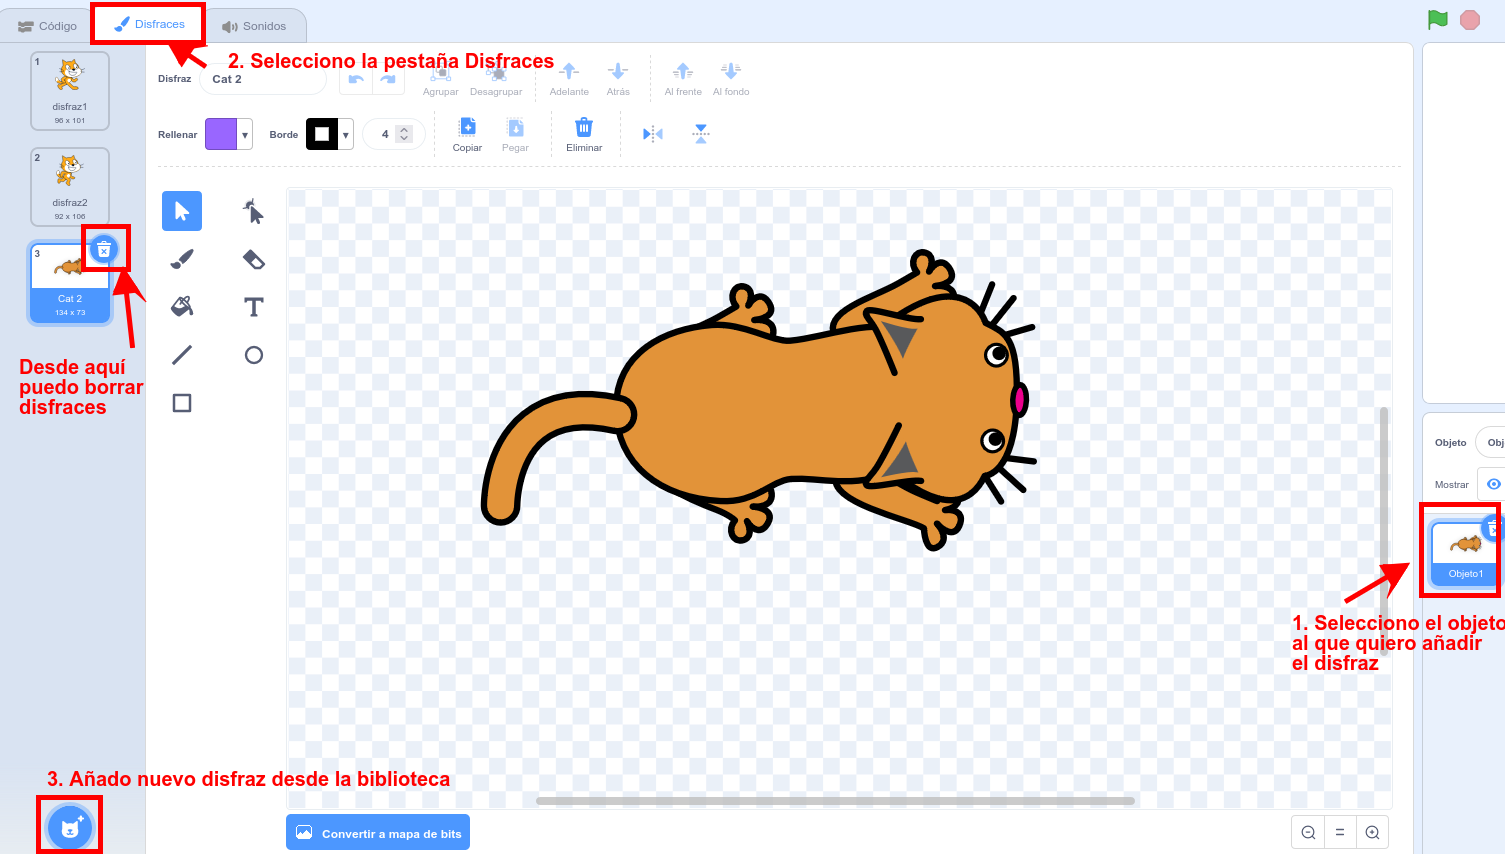
Task: Switch to the Código tab
Action: 47,26
